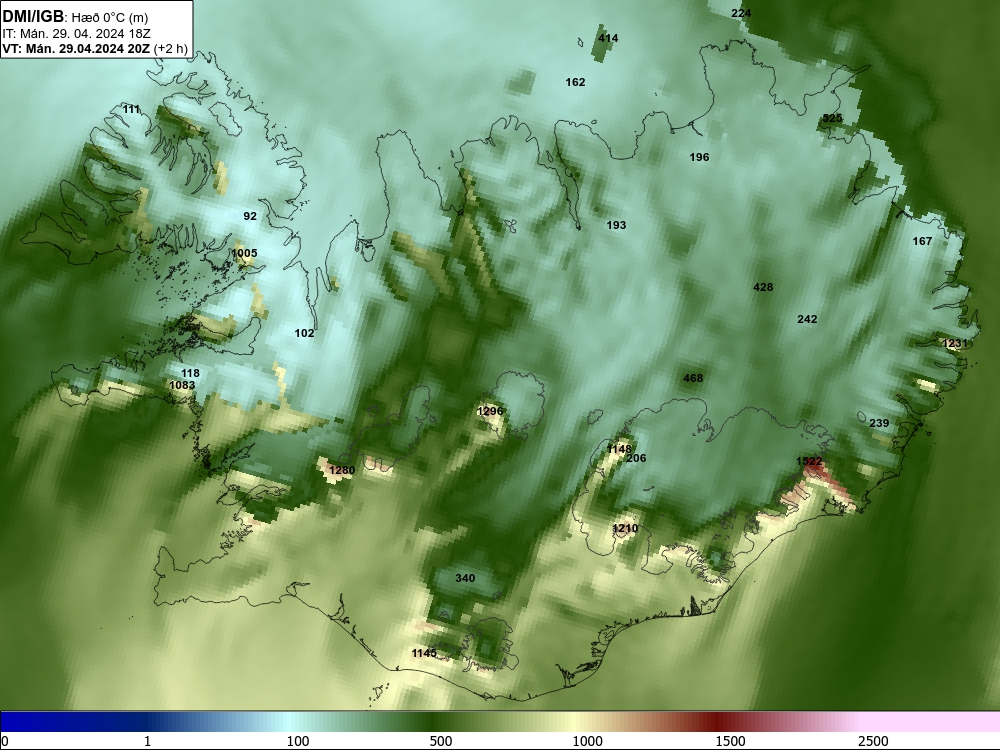Image resolution: width=1000 pixels, height=750 pixels.
Task: Click the map value 1210
Action: [625, 528]
